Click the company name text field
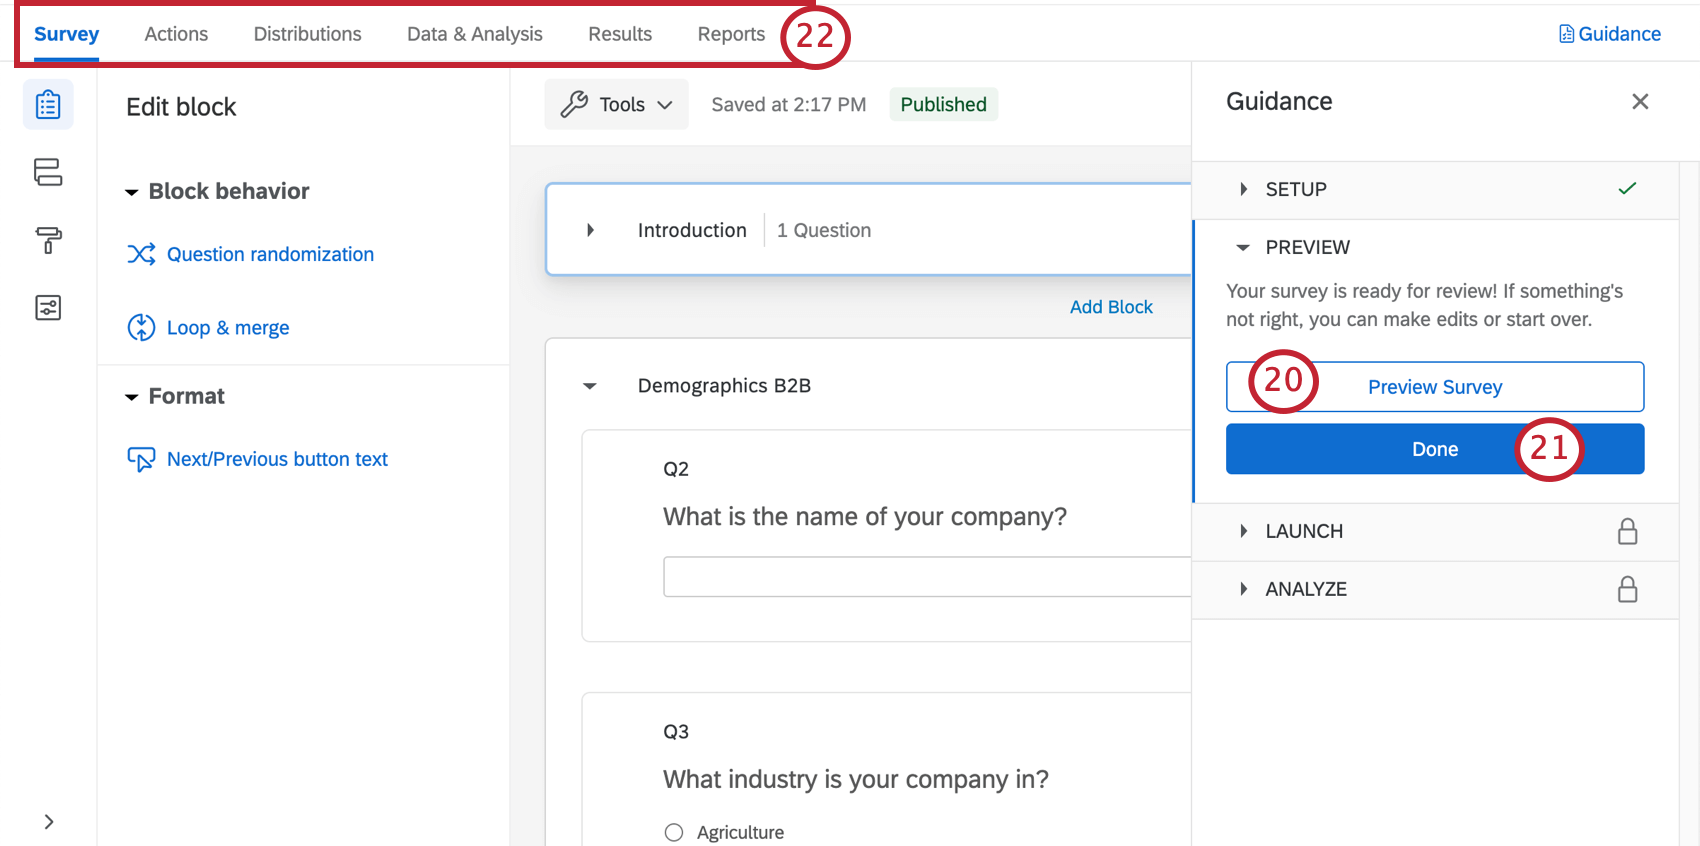 click(926, 577)
